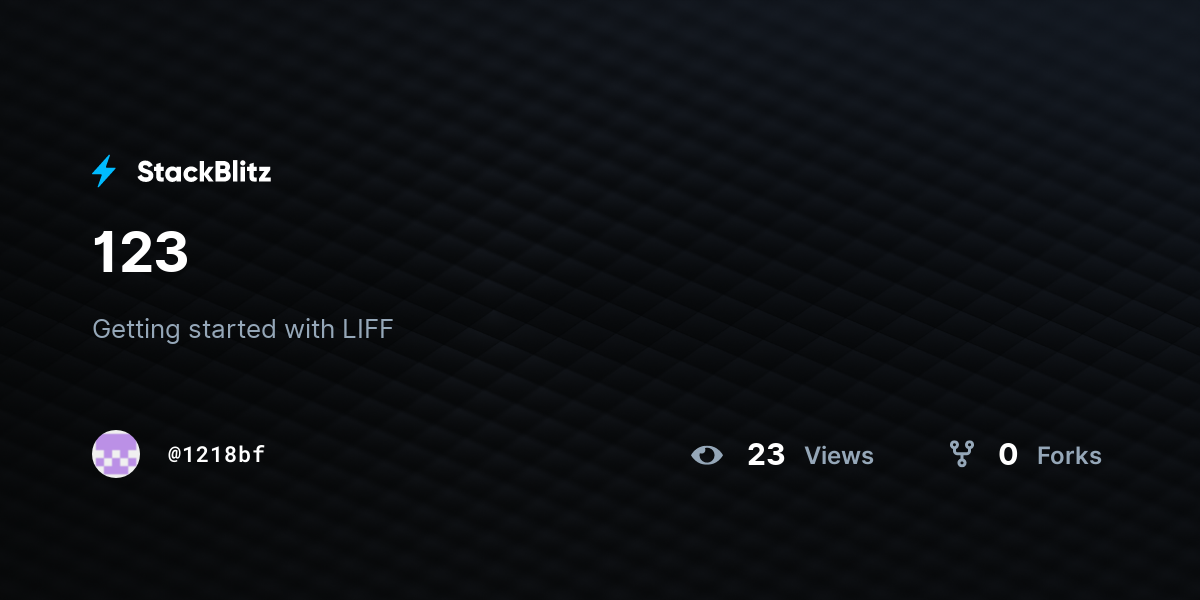Click the 23 view count number
1200x600 pixels.
[766, 455]
